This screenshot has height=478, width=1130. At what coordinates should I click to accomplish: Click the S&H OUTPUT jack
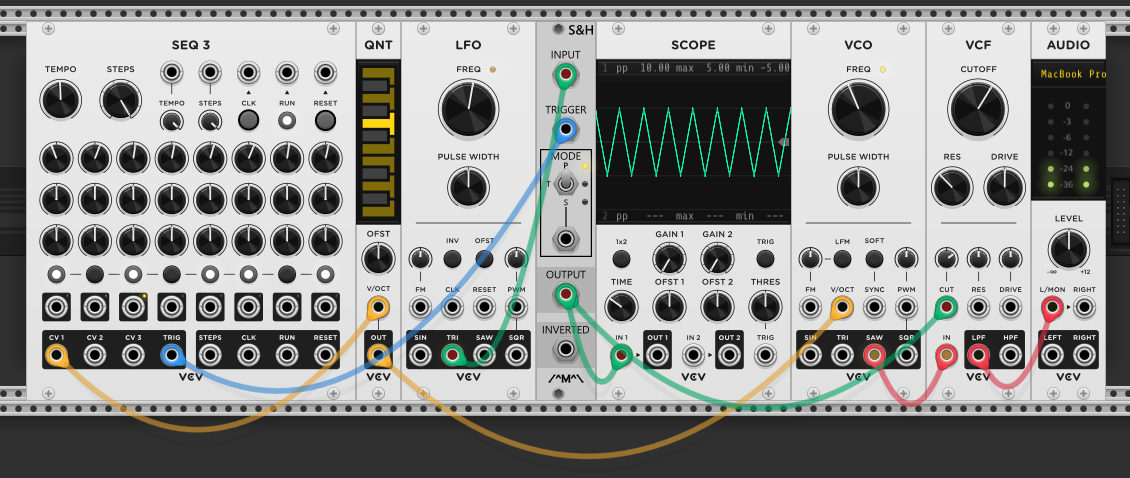tap(566, 295)
